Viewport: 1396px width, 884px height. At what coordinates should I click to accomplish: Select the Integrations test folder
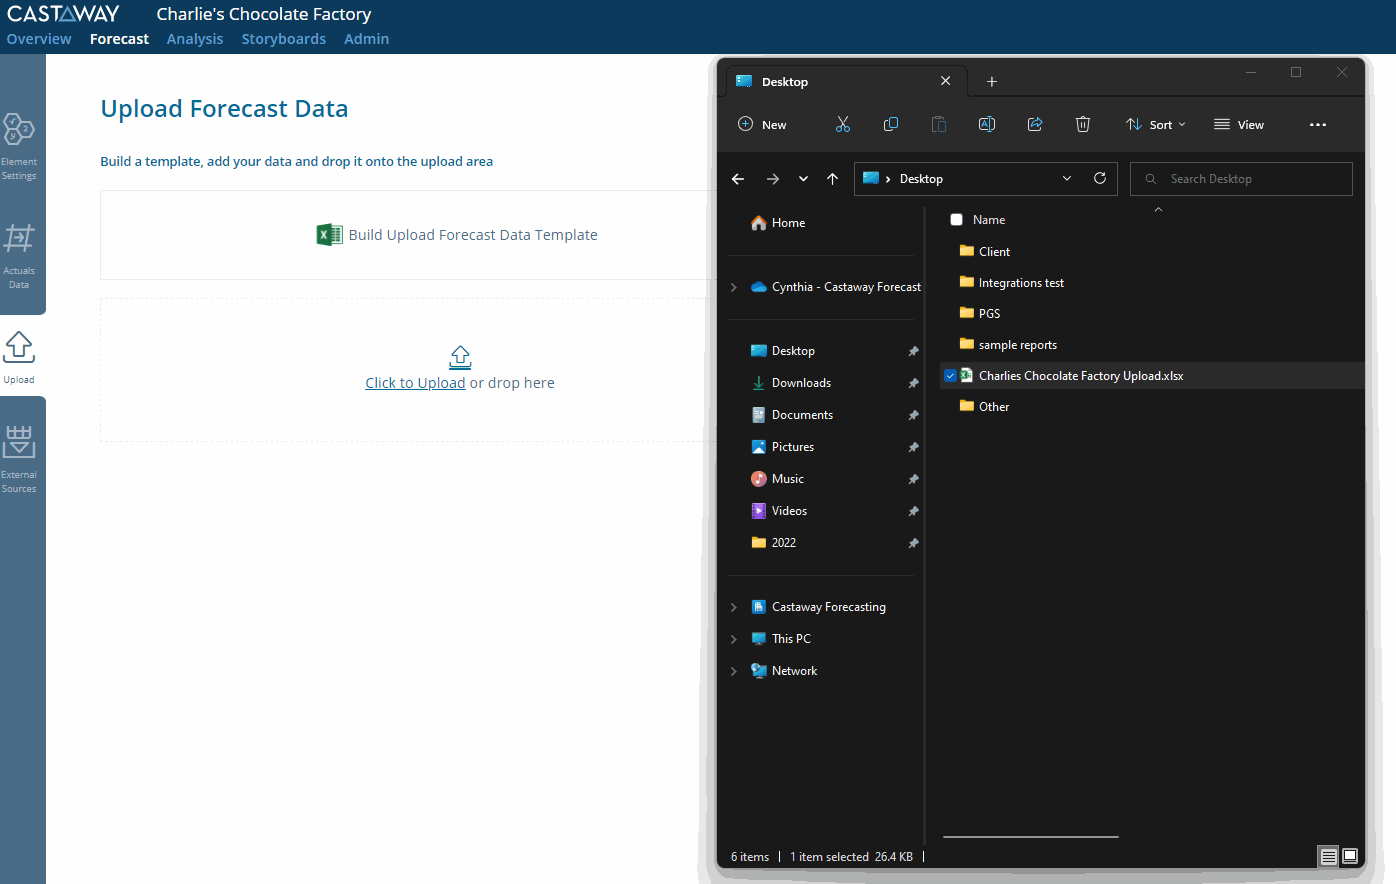(x=1011, y=283)
